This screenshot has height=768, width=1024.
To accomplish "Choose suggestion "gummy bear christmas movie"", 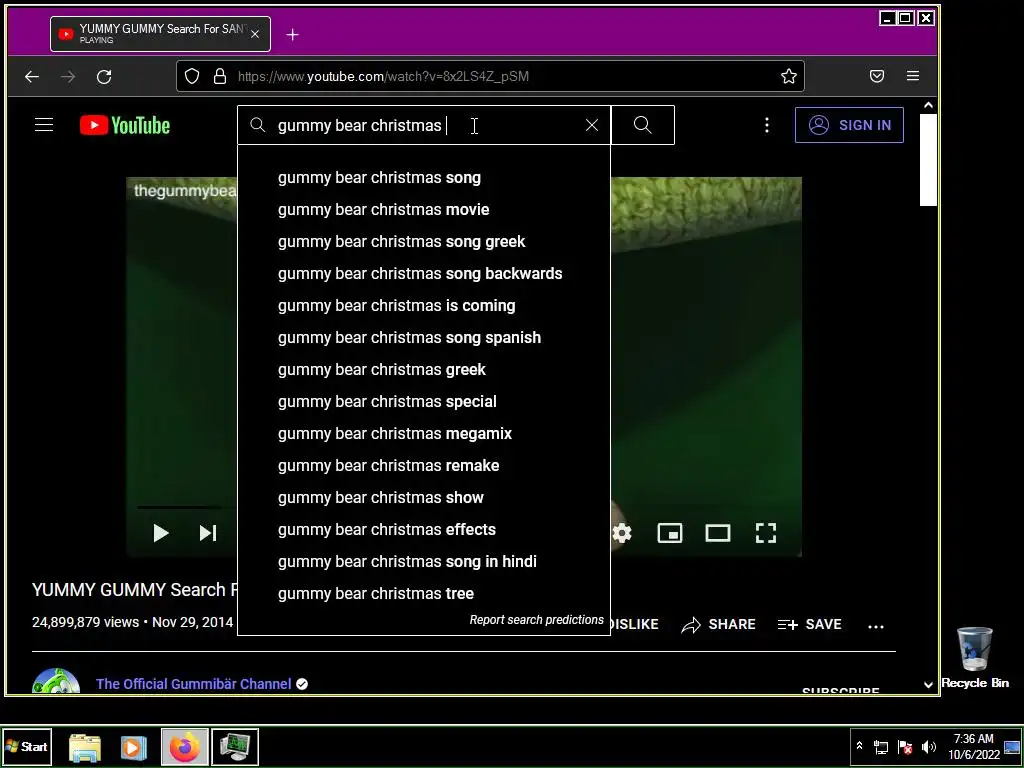I will coord(424,210).
